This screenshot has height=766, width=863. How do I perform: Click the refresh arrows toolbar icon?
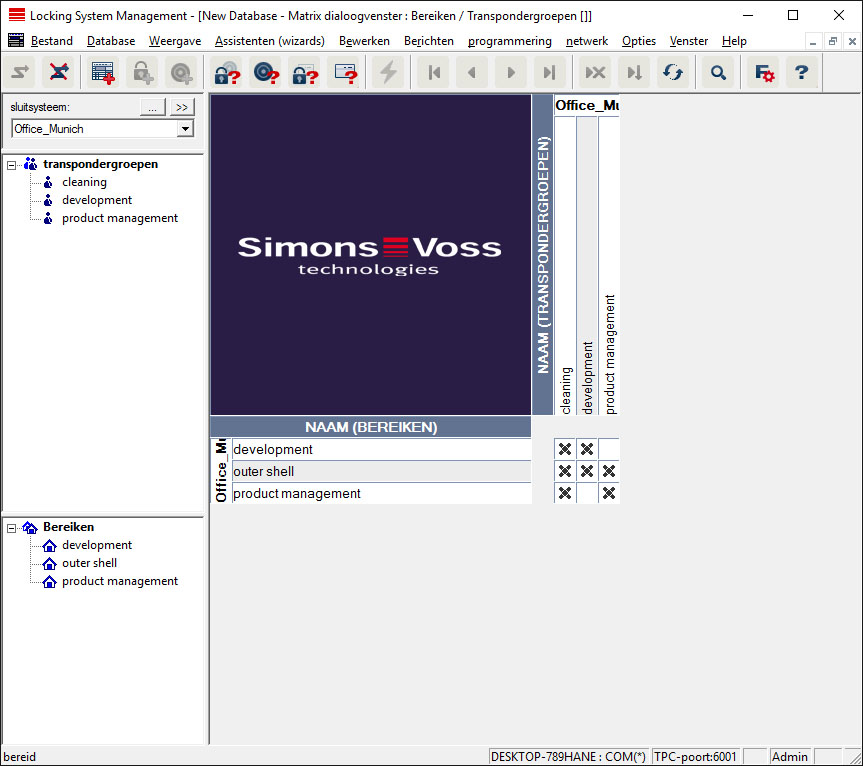[673, 73]
